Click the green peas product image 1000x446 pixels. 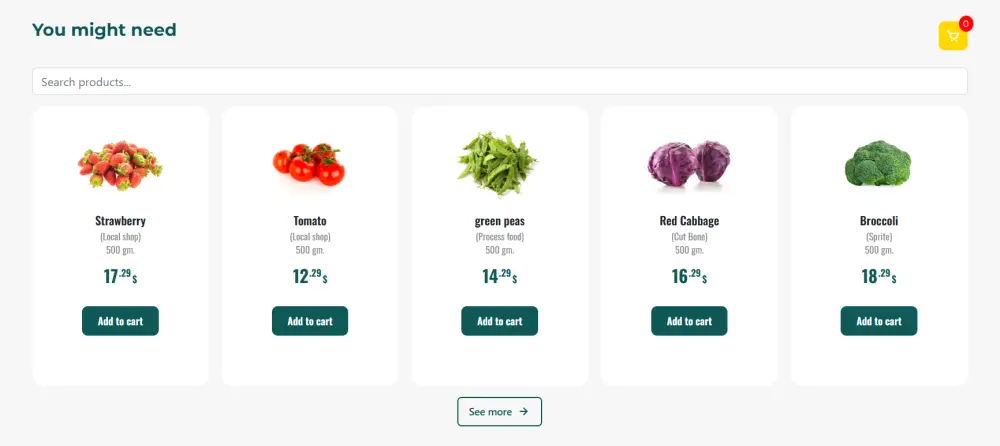[x=499, y=164]
